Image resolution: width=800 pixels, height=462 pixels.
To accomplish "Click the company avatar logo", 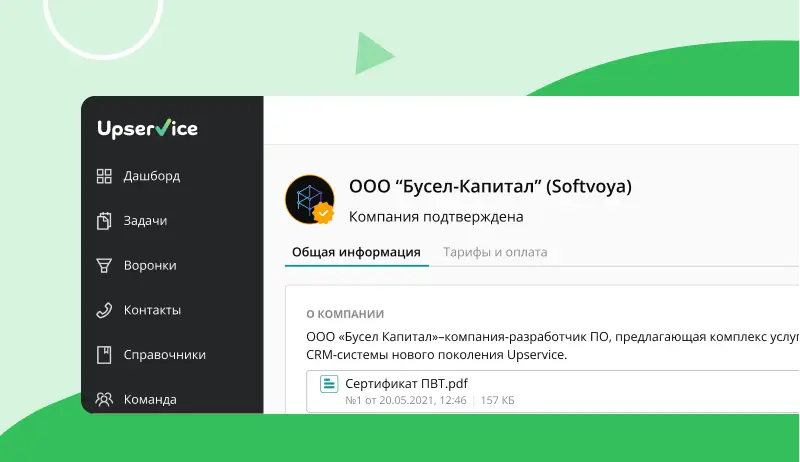I will tap(310, 200).
